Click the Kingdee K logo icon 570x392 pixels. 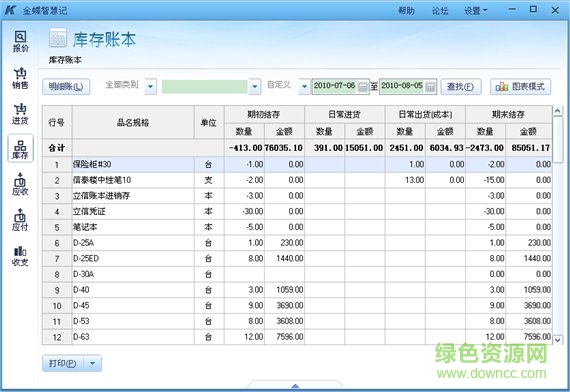[x=10, y=10]
